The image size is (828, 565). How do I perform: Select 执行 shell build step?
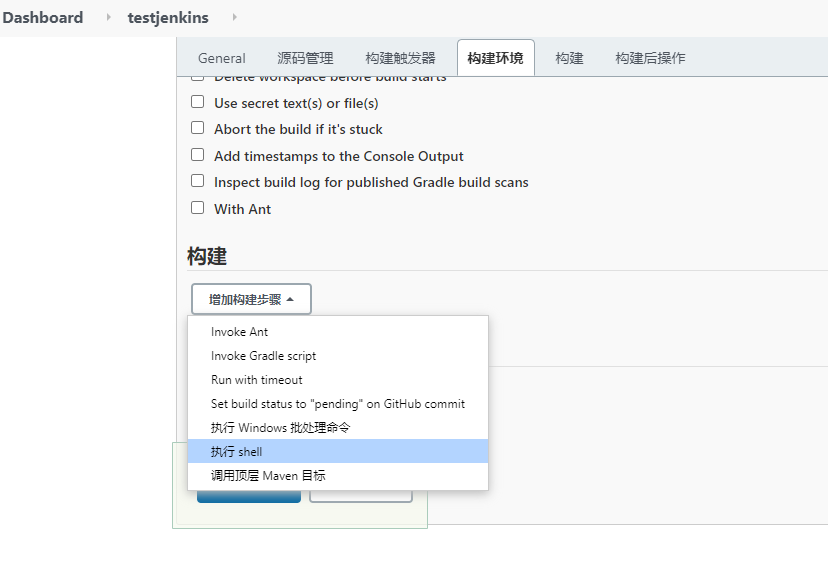(x=338, y=451)
